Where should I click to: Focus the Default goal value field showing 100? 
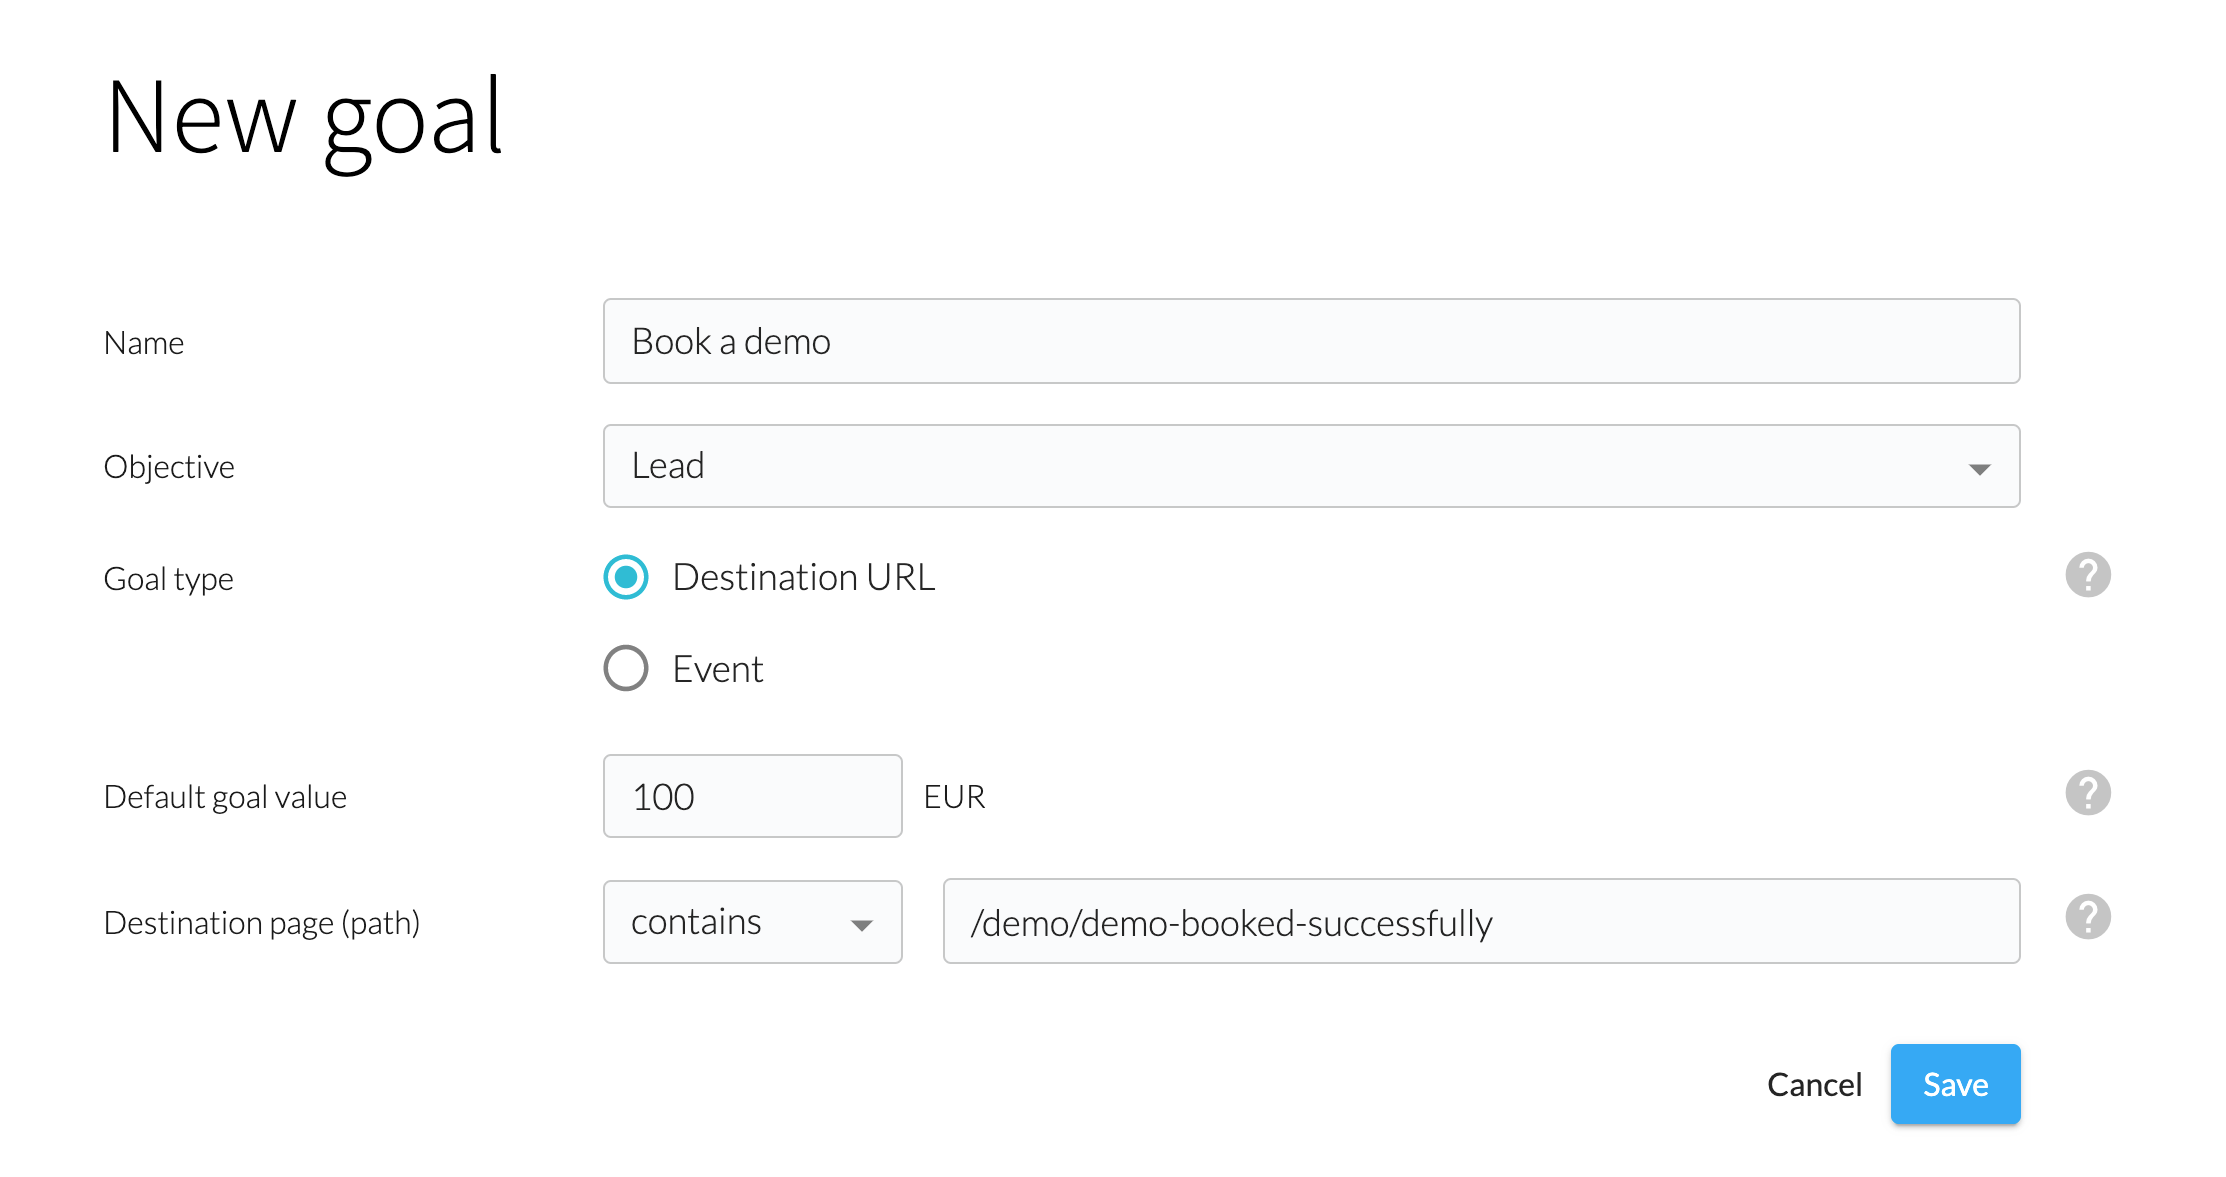(x=752, y=796)
